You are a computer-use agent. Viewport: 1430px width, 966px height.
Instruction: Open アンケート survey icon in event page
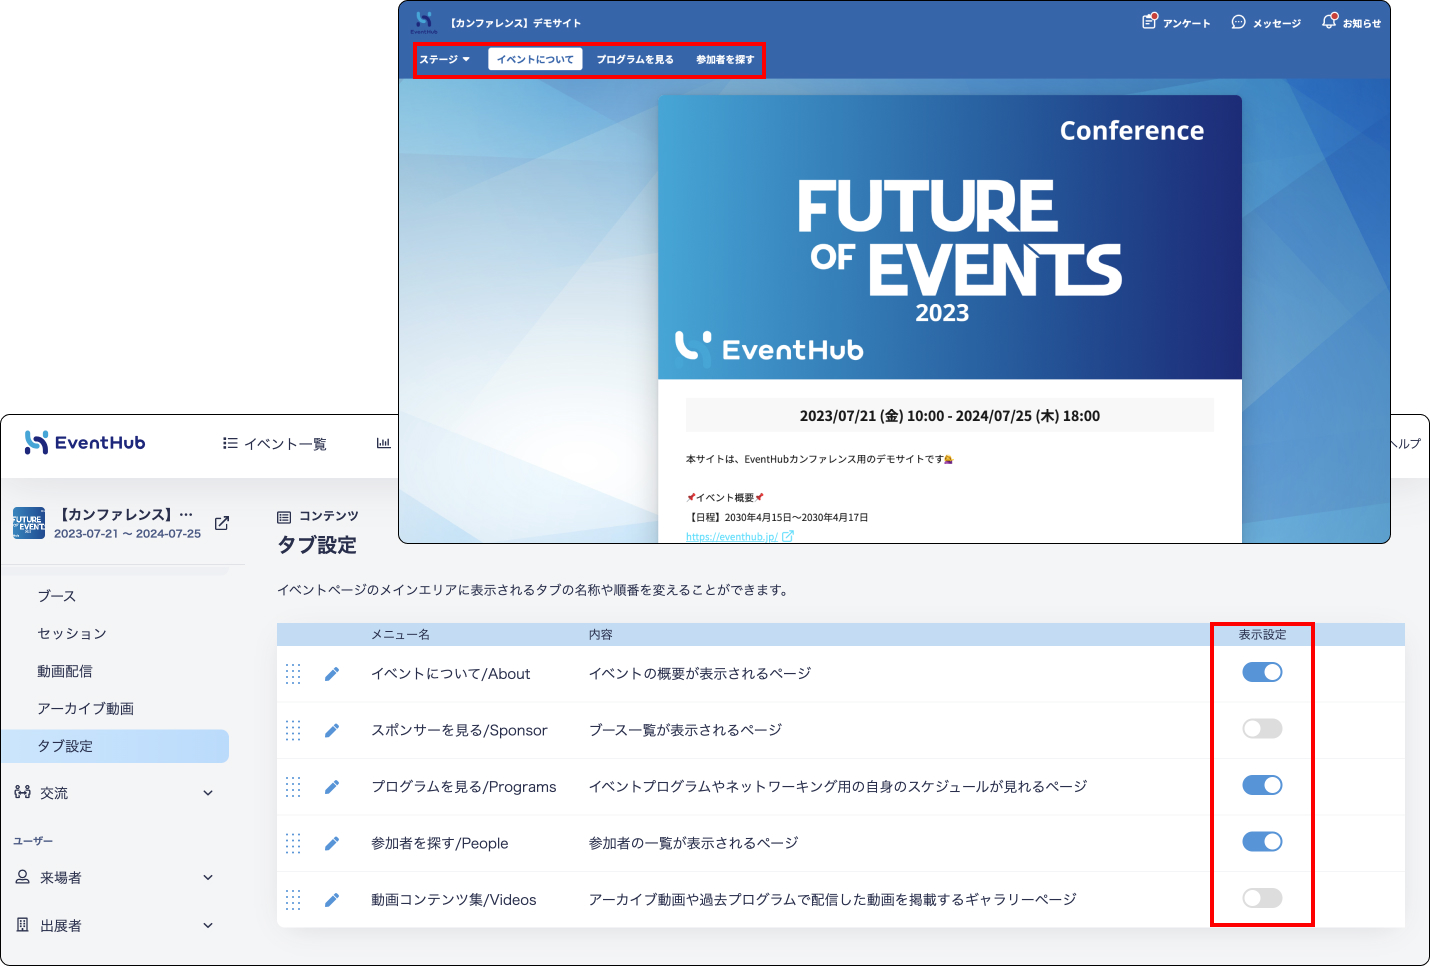[x=1150, y=21]
